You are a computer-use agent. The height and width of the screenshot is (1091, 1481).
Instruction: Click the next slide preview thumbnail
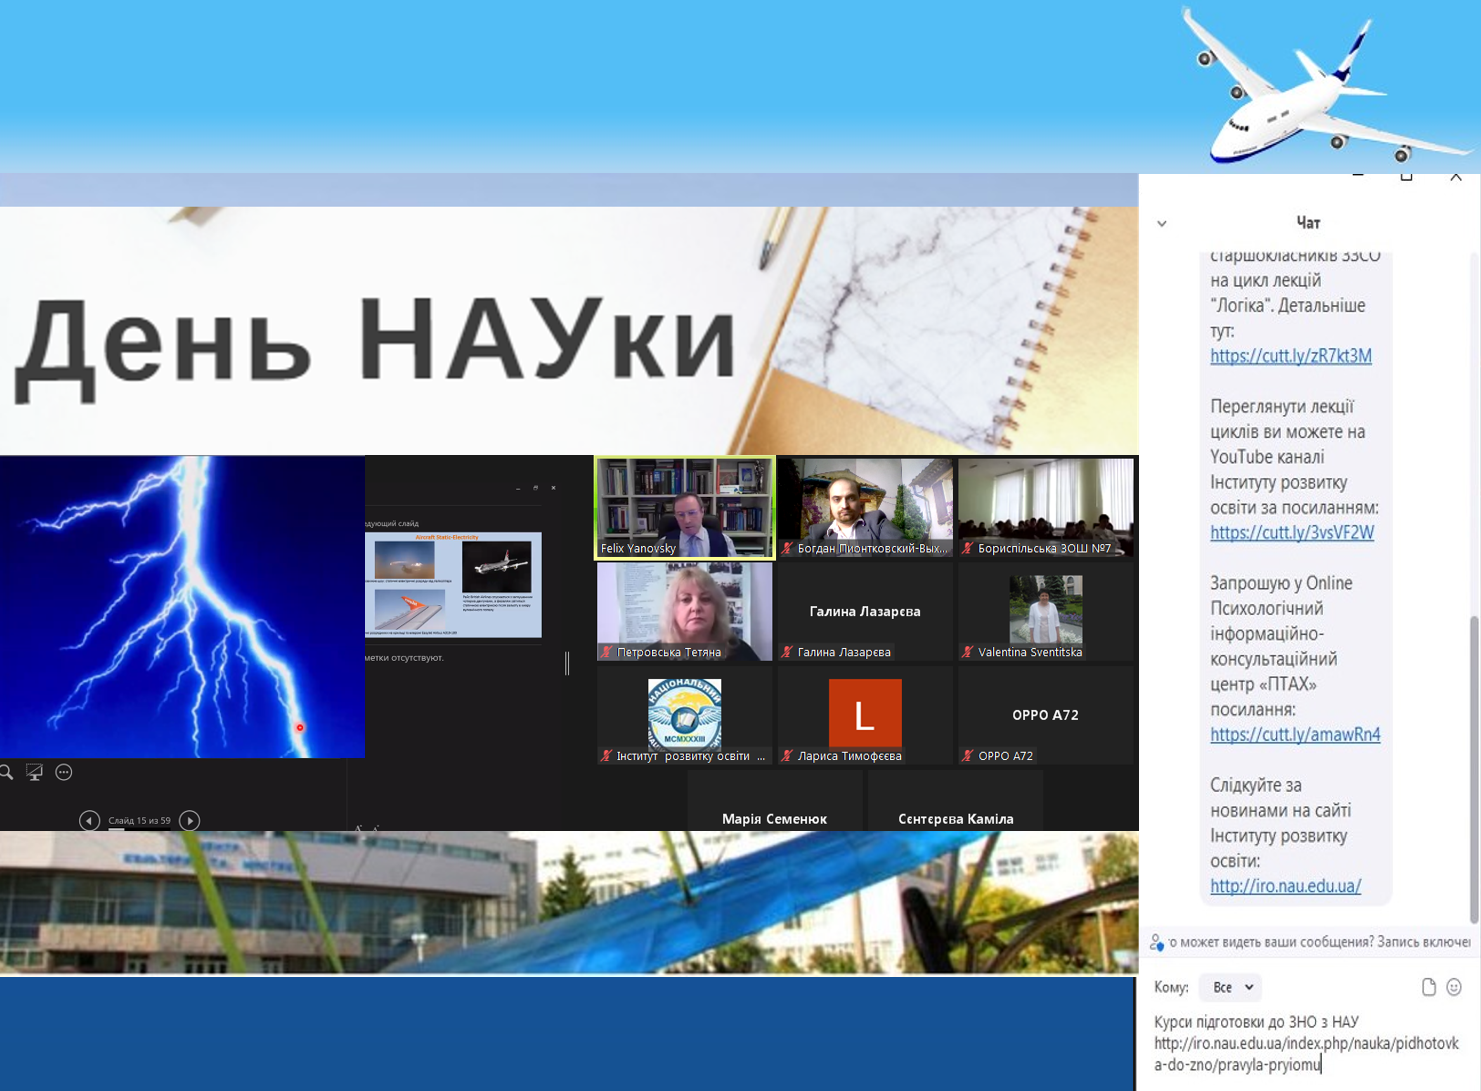[x=453, y=584]
